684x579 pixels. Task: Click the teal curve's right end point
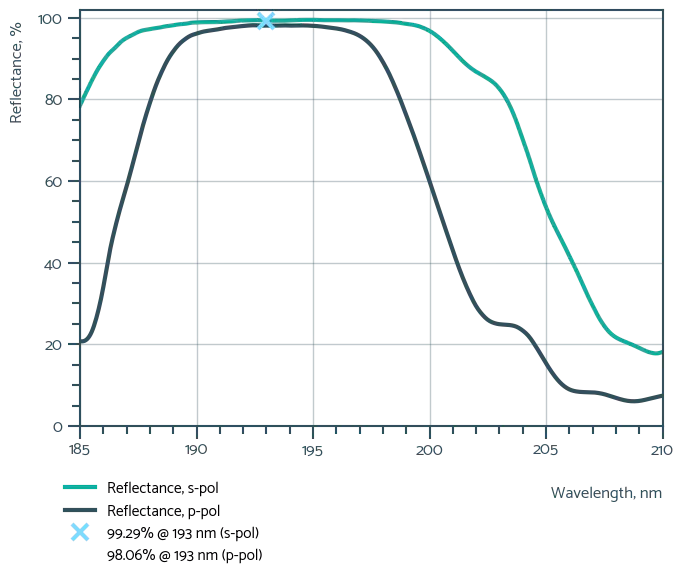660,354
